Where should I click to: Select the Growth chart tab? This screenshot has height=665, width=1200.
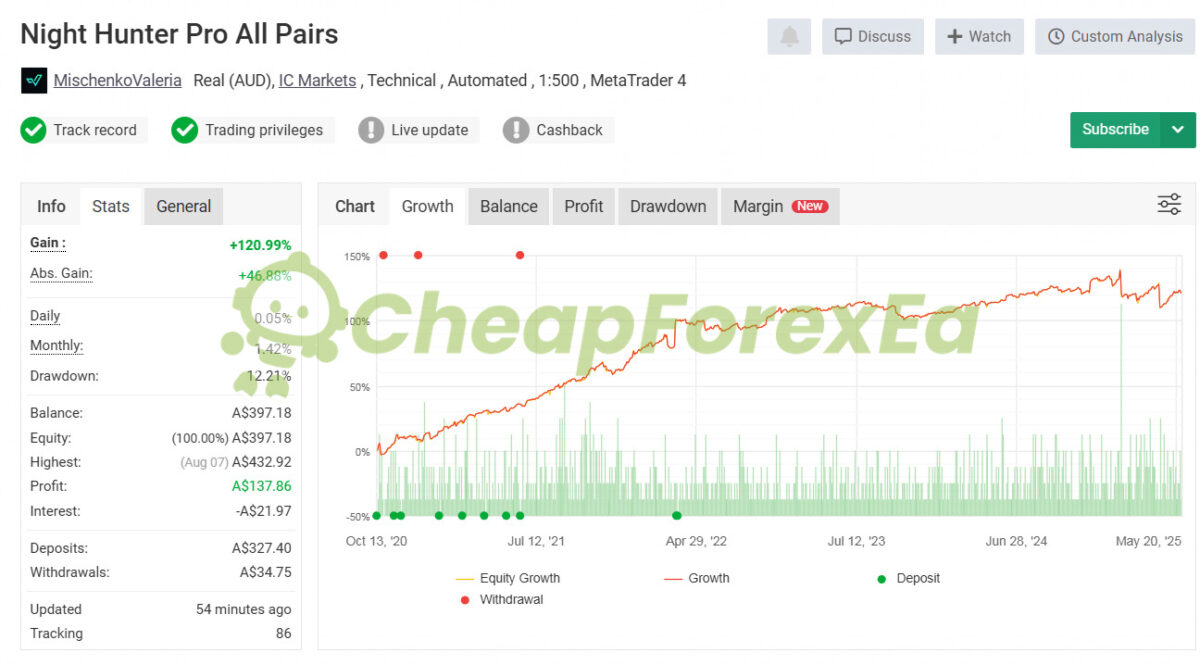click(427, 206)
